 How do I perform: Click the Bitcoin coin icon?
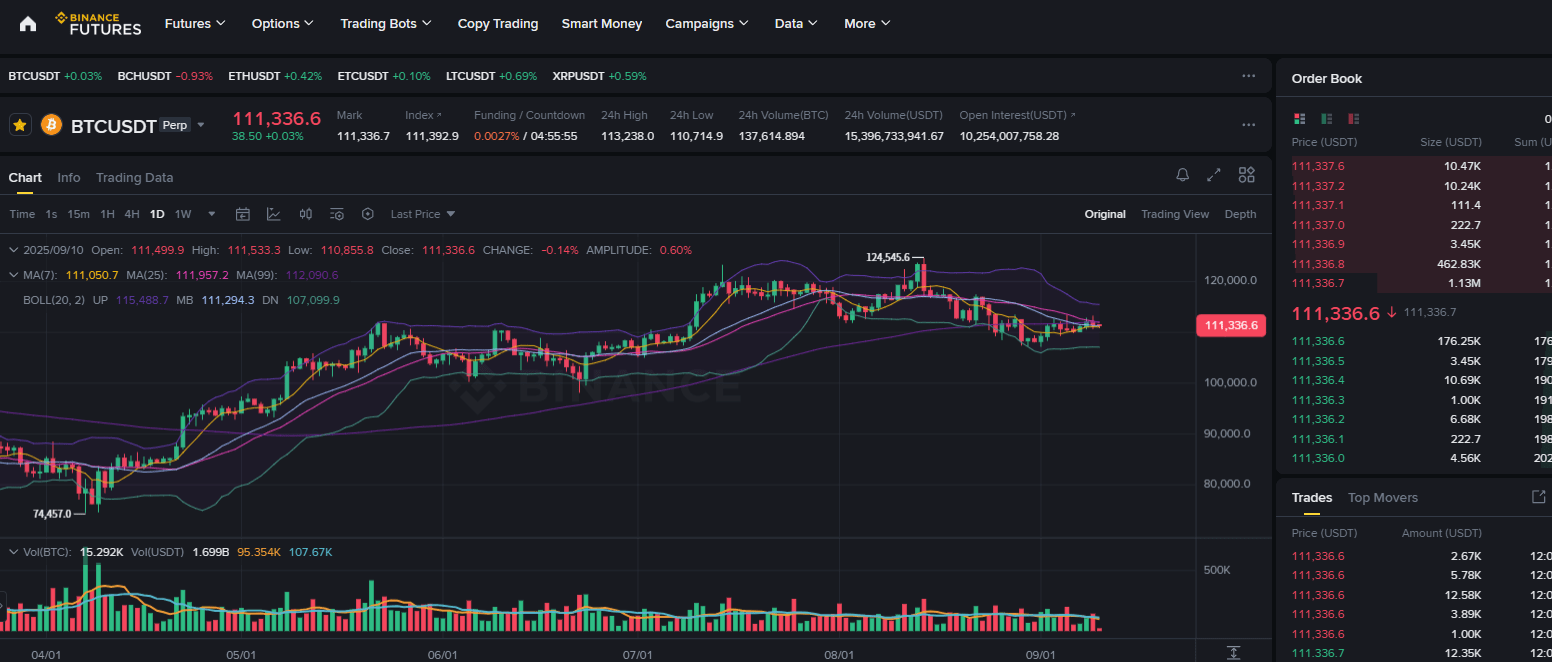click(51, 125)
